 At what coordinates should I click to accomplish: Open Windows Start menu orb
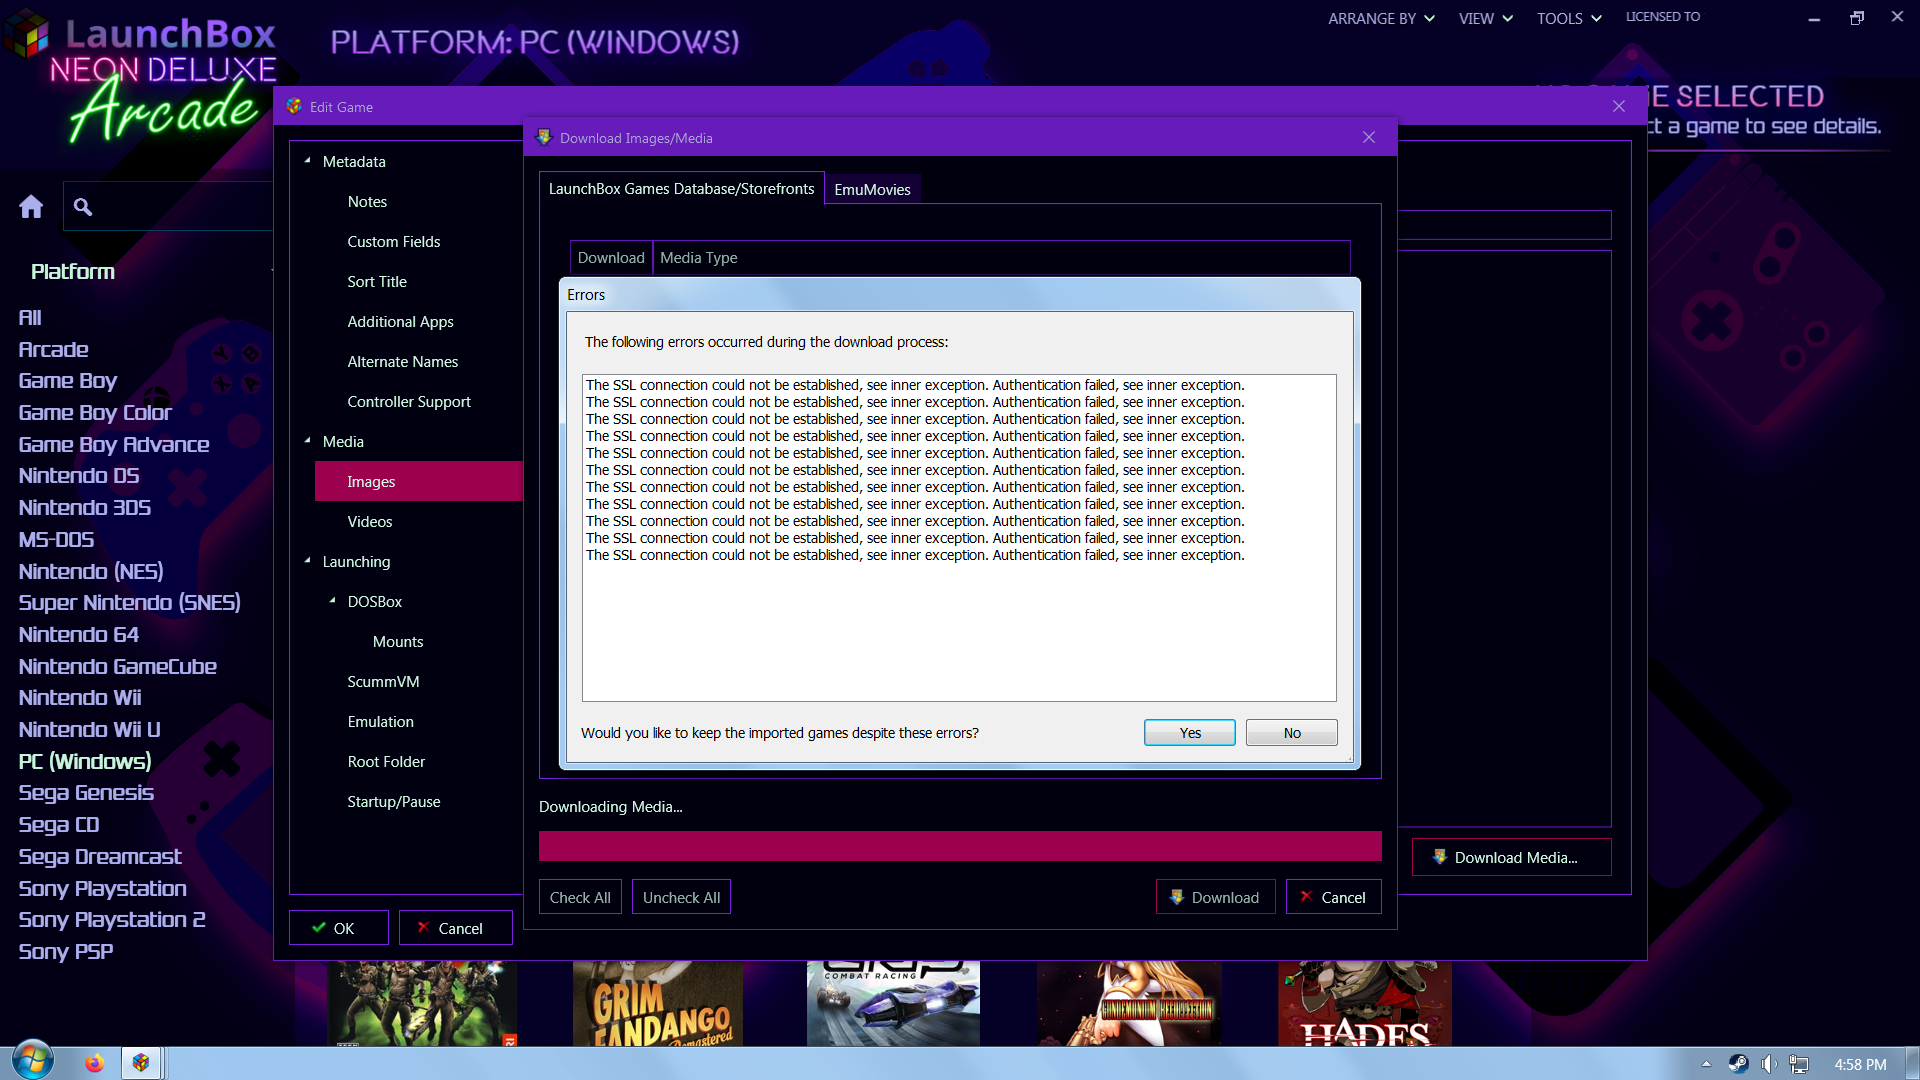(32, 1061)
